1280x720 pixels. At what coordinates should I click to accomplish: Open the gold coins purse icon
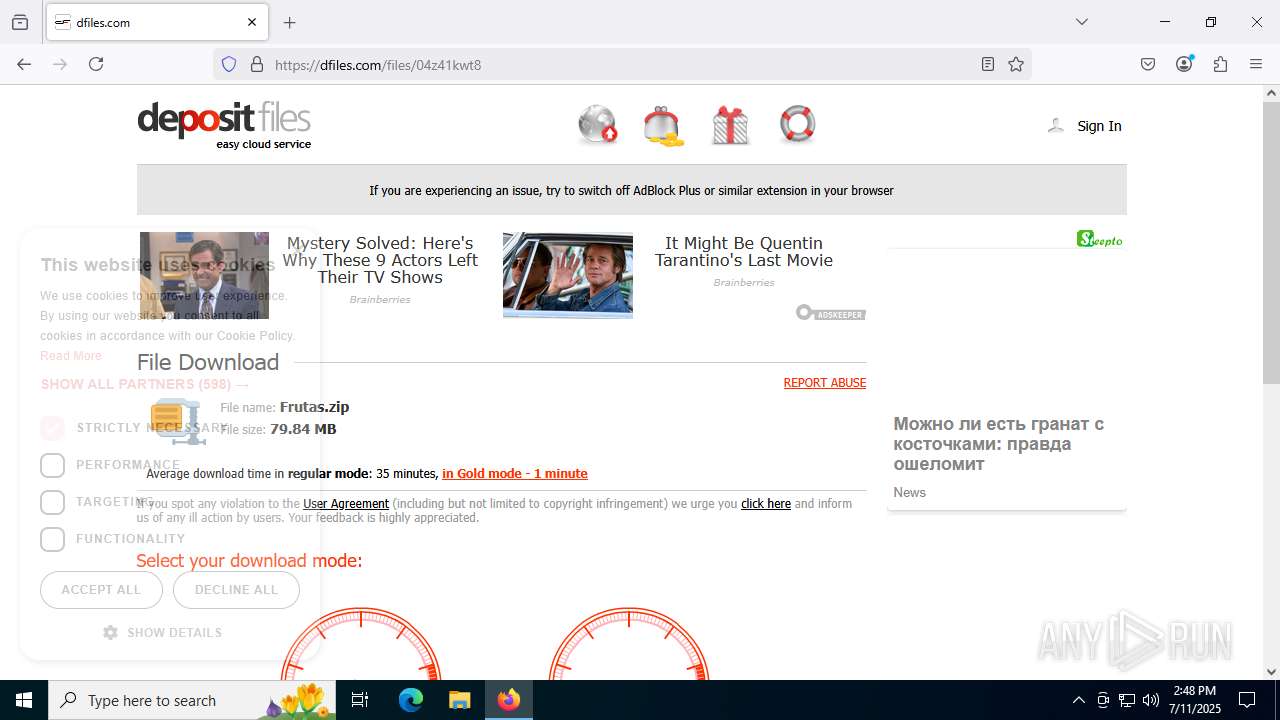(664, 126)
